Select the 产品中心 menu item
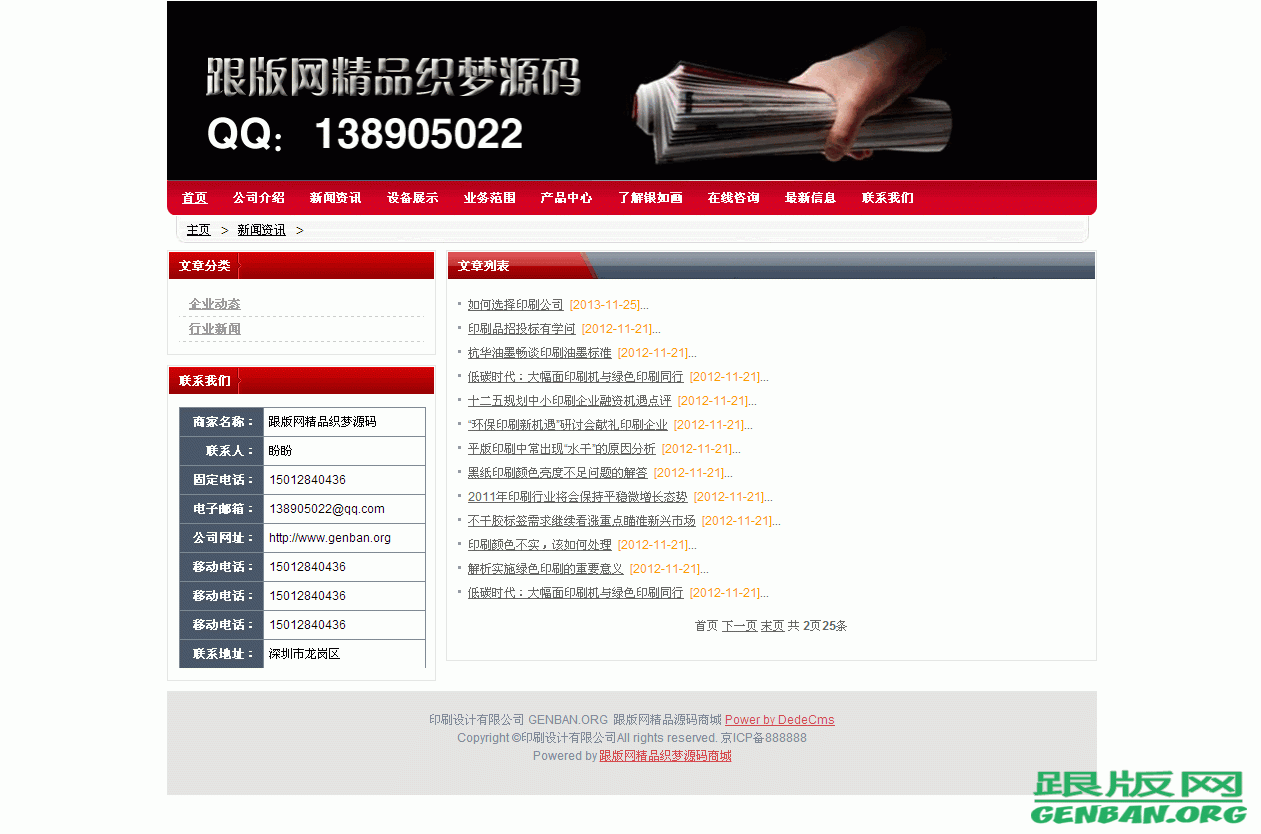 click(566, 198)
